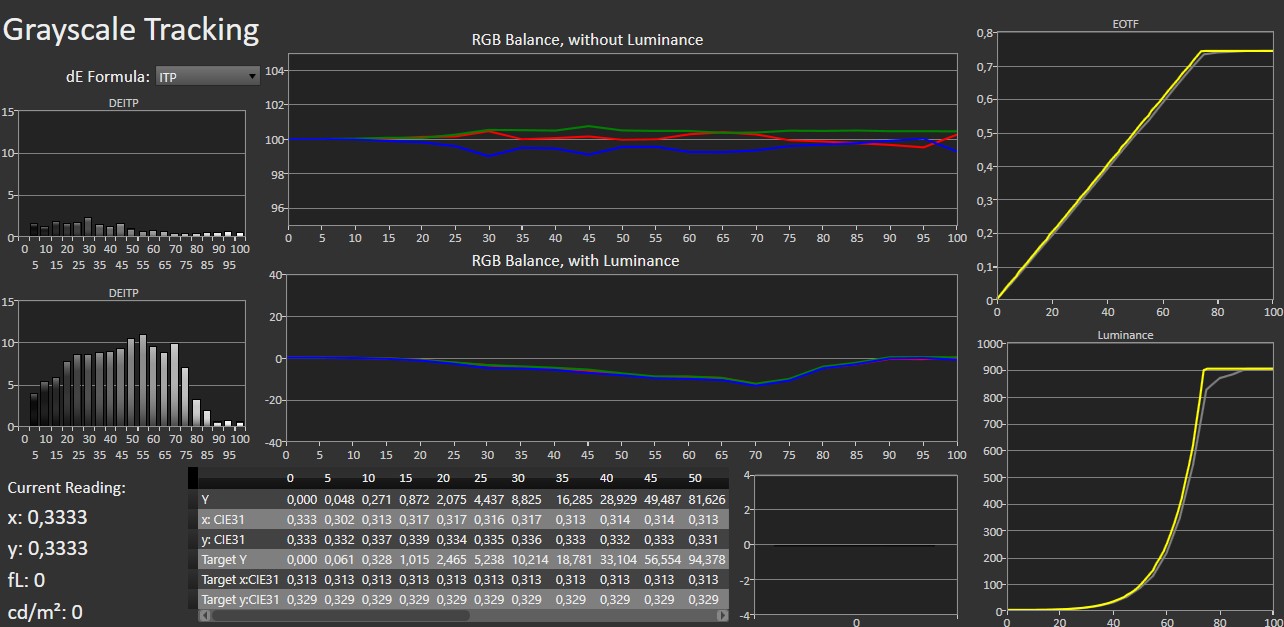The image size is (1284, 627).
Task: Select the 'Target x:CIE31' row label
Action: (240, 579)
